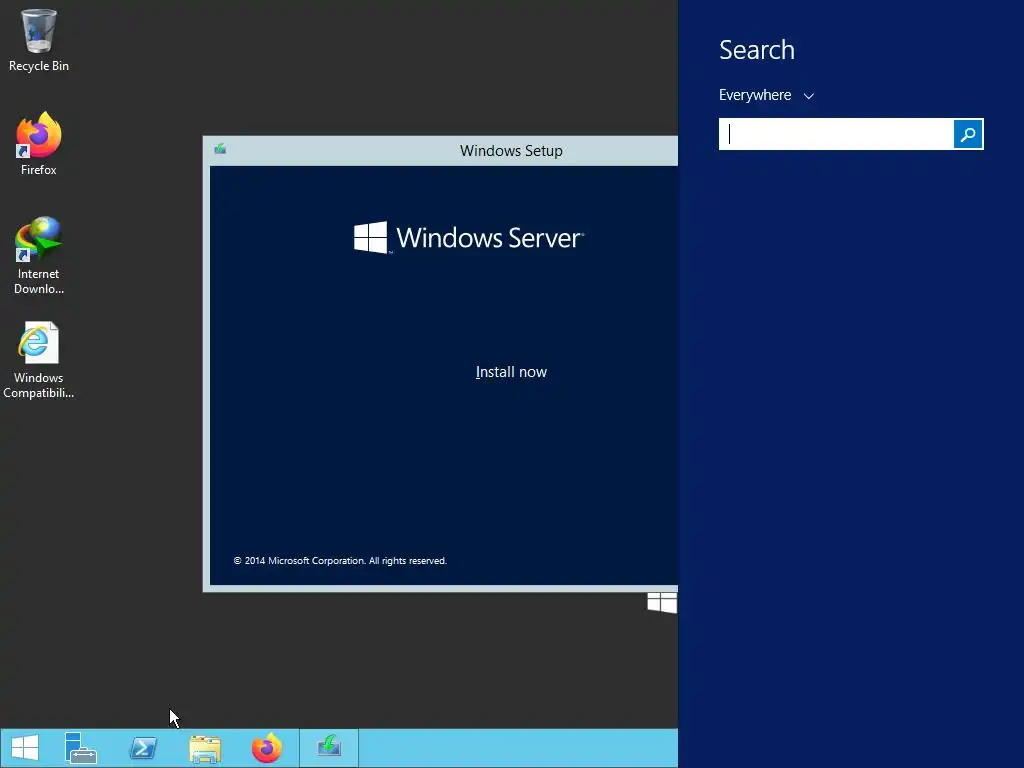1024x768 pixels.
Task: Expand the Everywhere search scope dropdown
Action: [767, 95]
